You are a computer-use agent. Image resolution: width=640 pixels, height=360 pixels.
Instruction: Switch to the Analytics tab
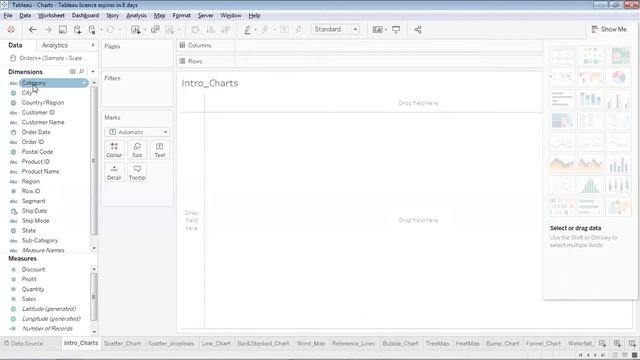click(55, 45)
